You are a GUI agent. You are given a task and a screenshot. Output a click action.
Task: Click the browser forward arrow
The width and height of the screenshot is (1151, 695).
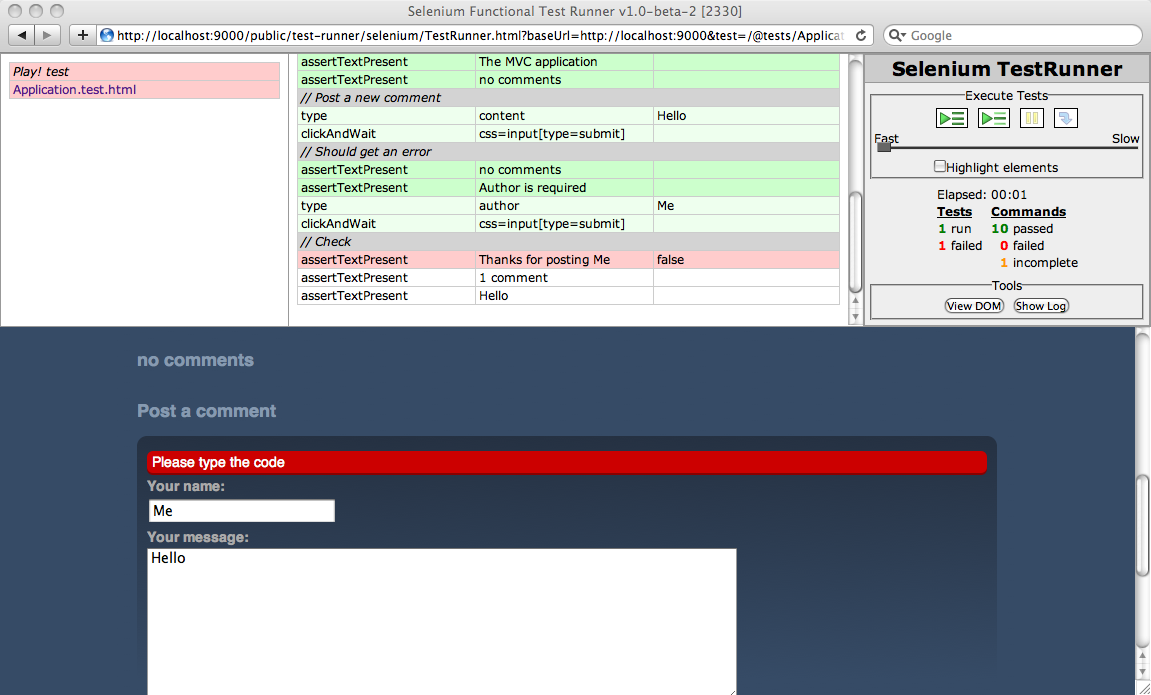47,35
